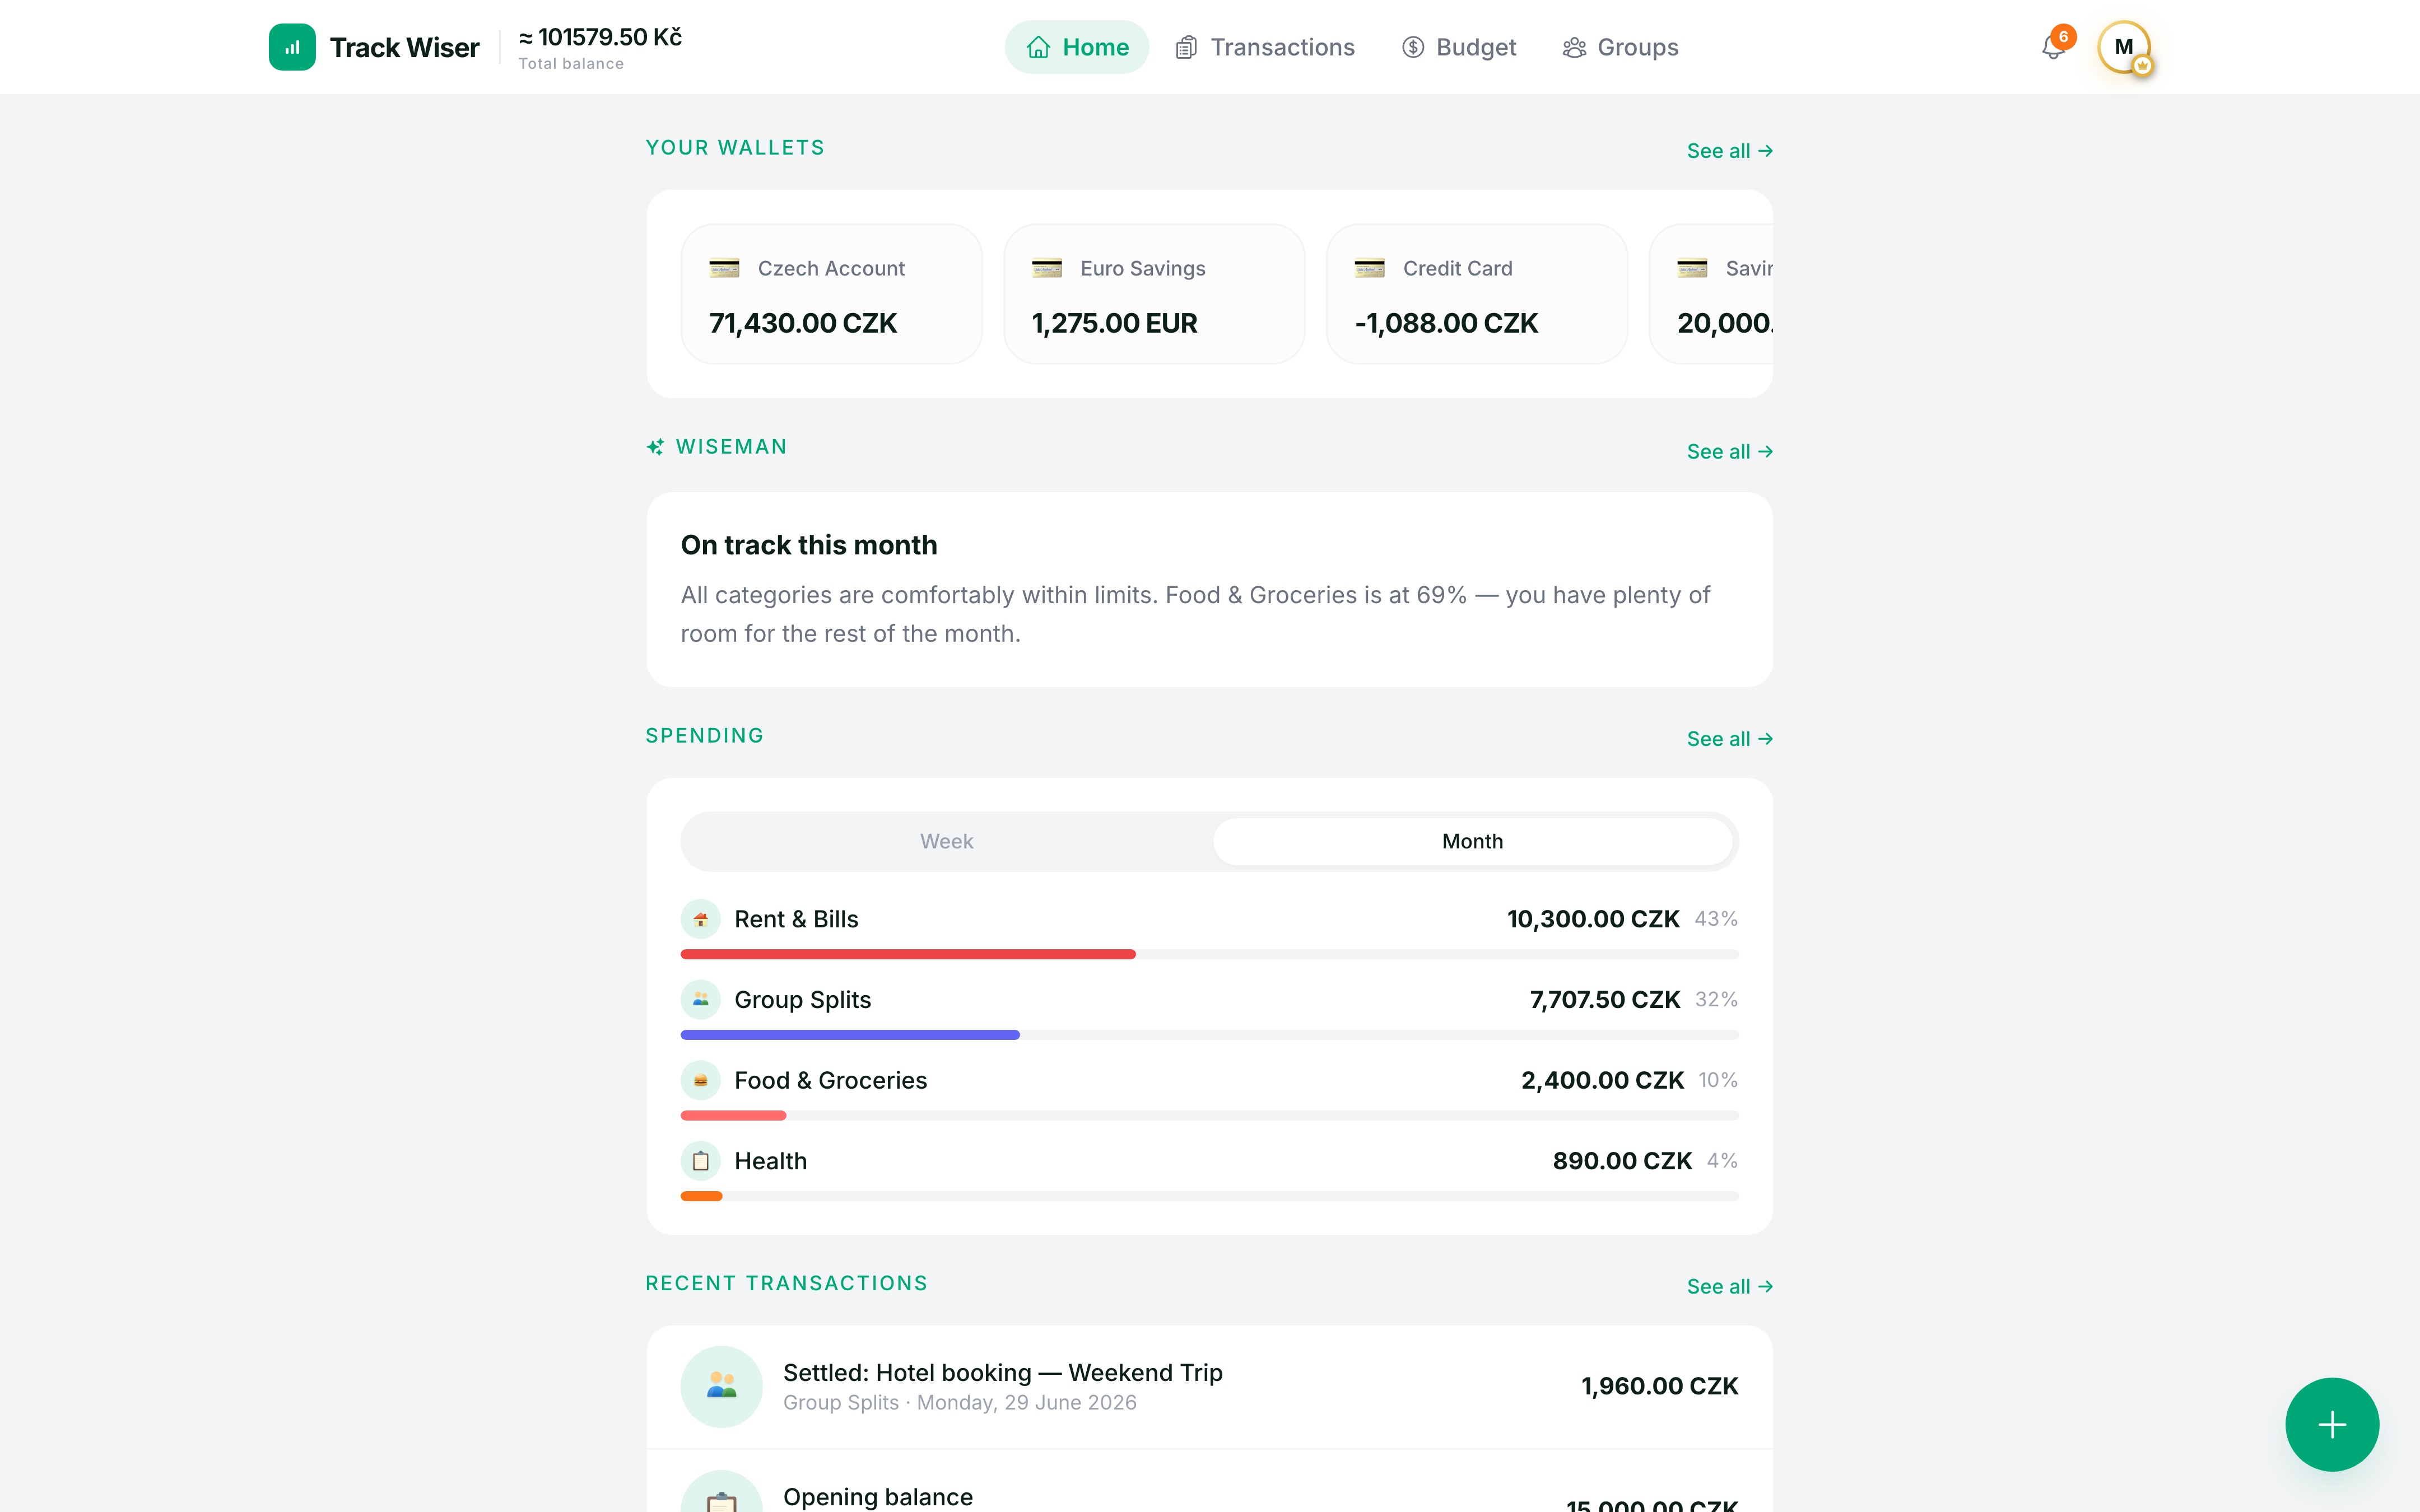The image size is (2420, 1512).
Task: Click the Euro Savings card icon
Action: [x=1047, y=268]
